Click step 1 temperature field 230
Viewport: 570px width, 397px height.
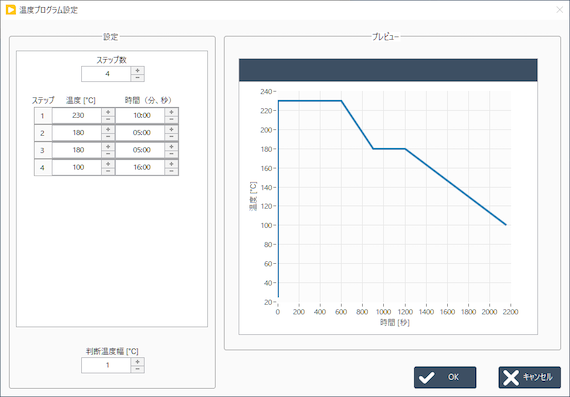point(77,116)
